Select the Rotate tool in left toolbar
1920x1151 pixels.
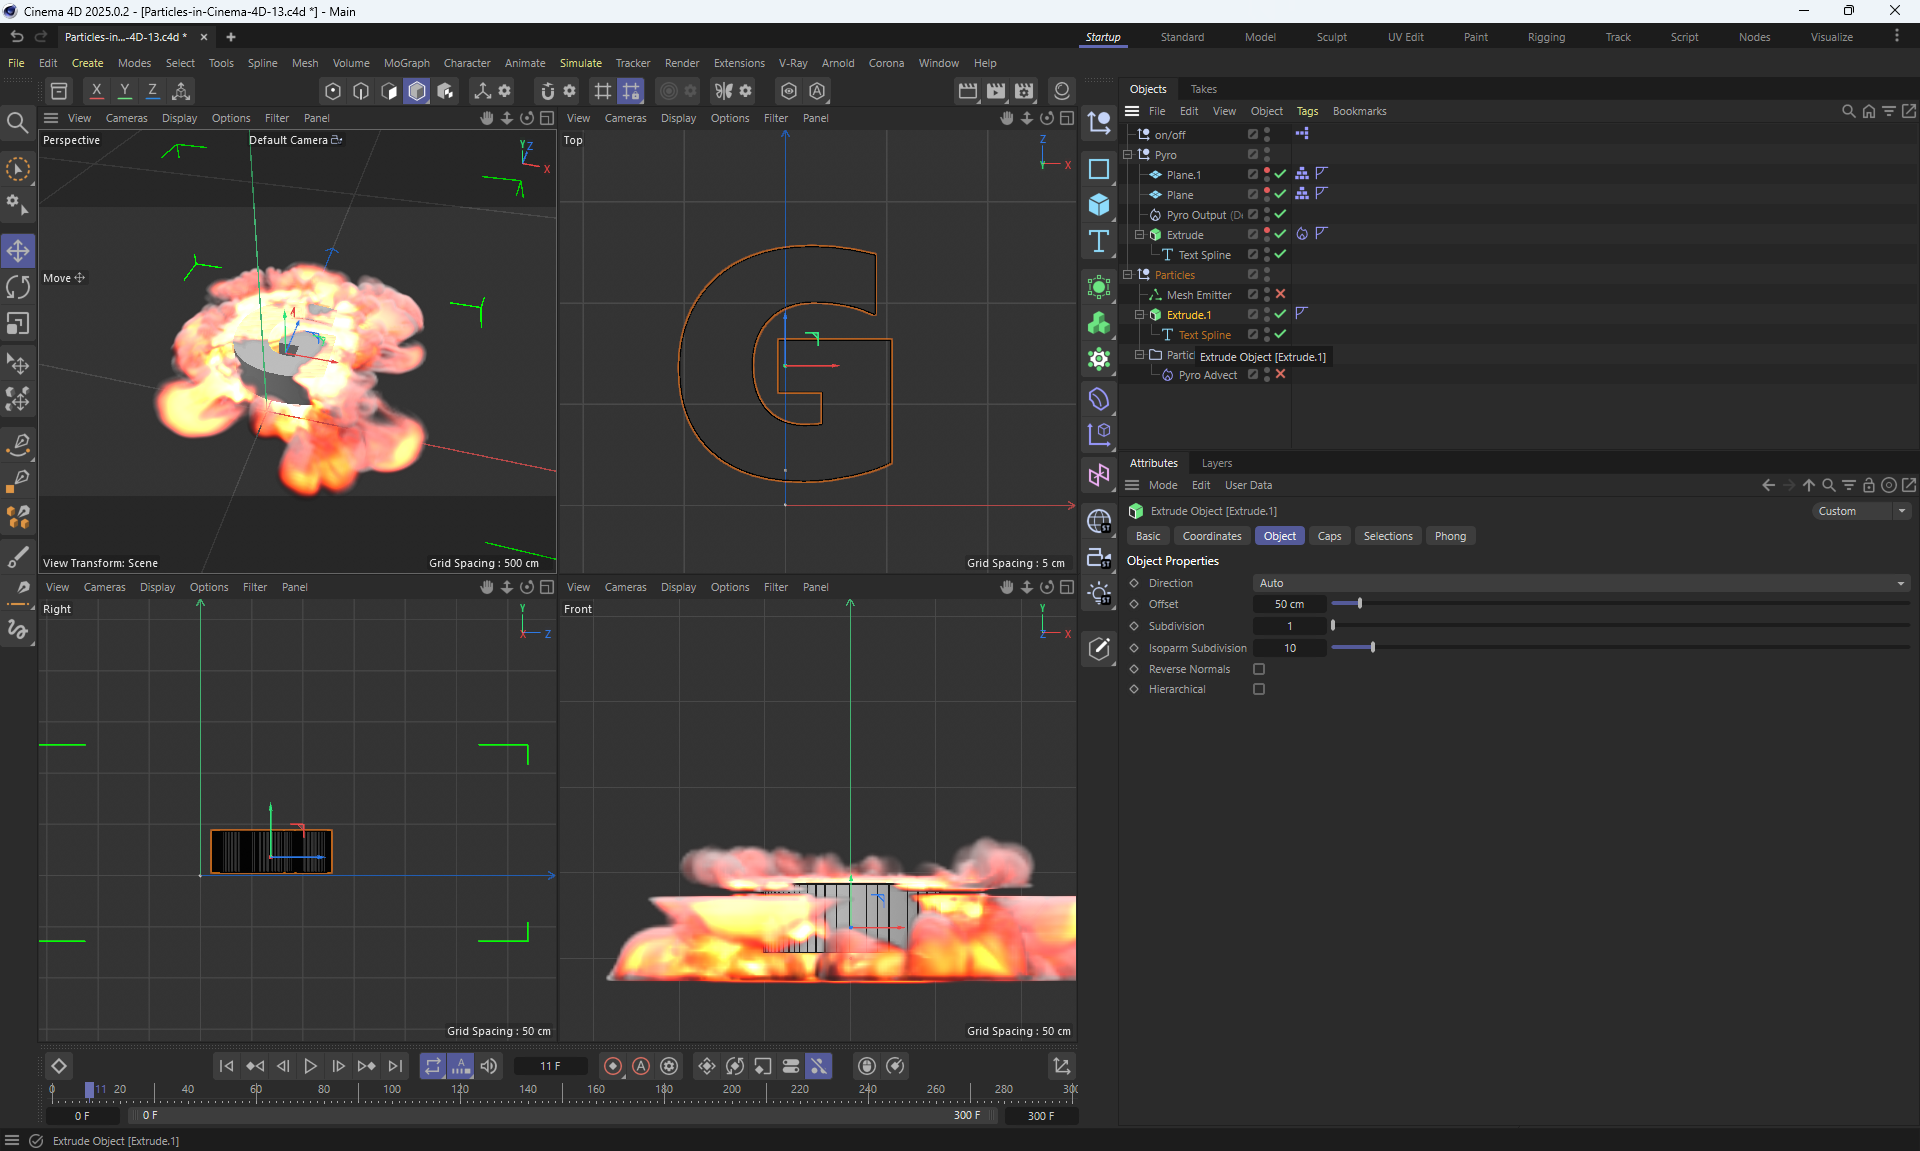[18, 287]
